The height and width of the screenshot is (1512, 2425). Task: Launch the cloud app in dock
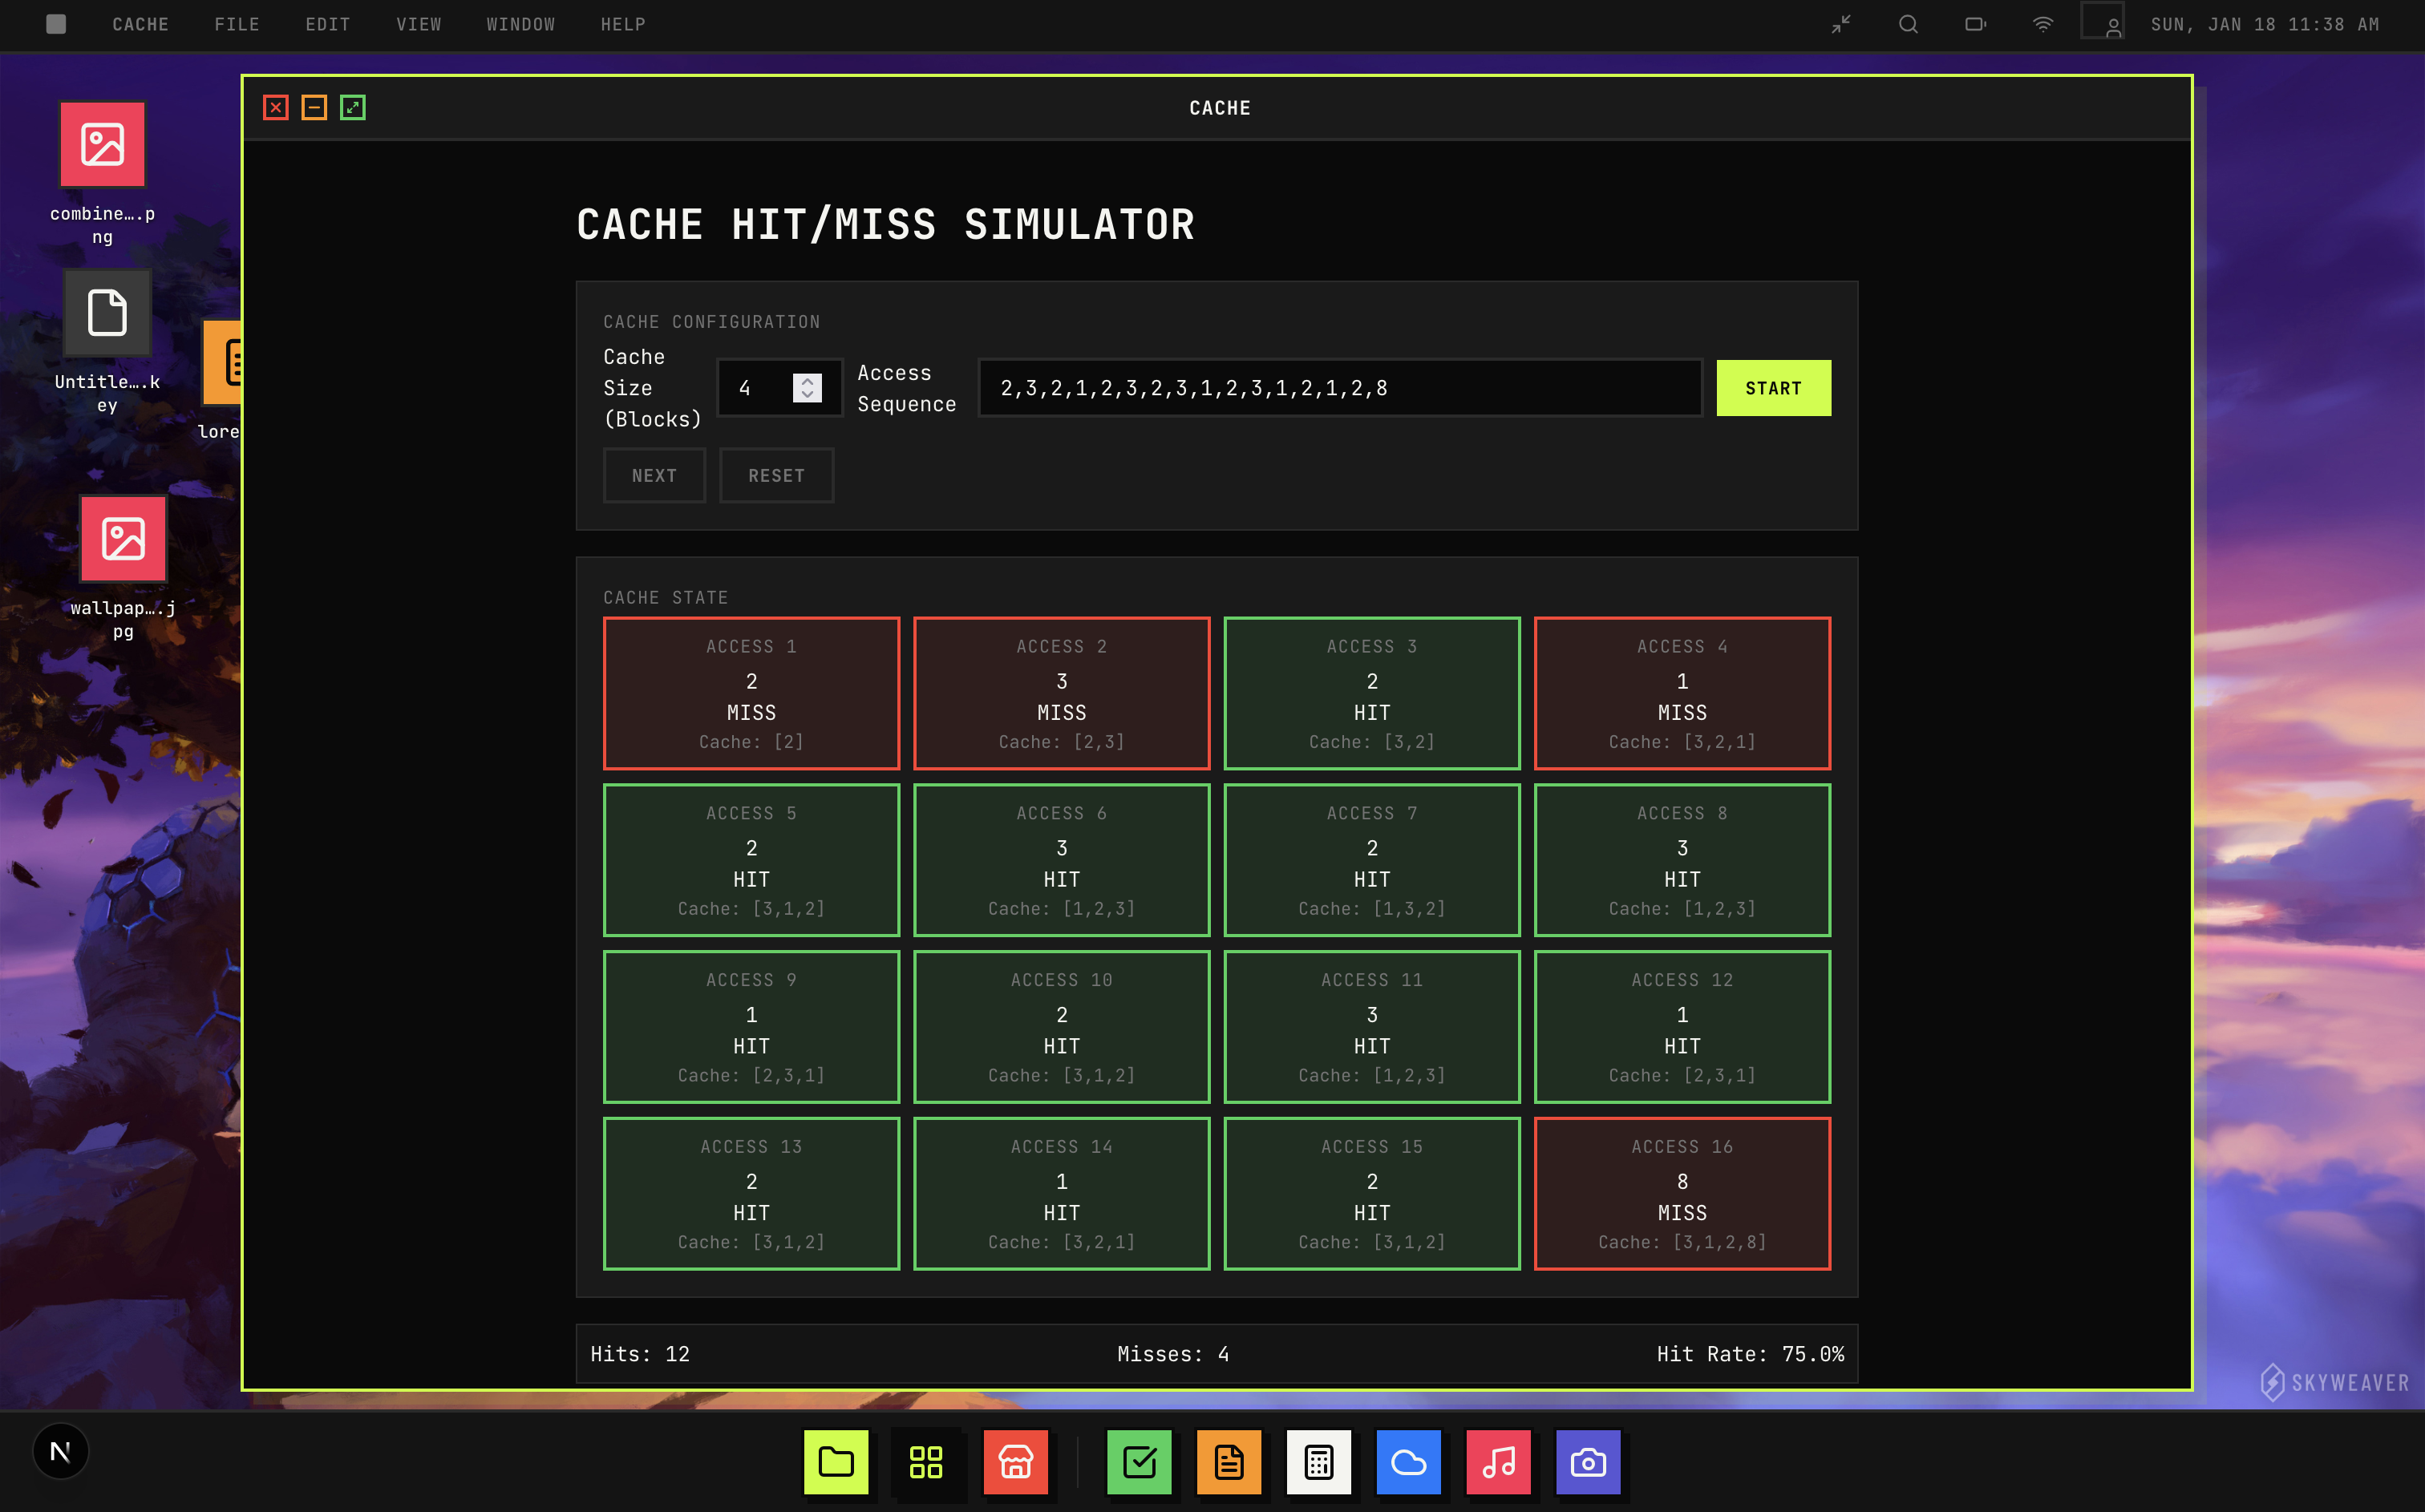[1408, 1462]
